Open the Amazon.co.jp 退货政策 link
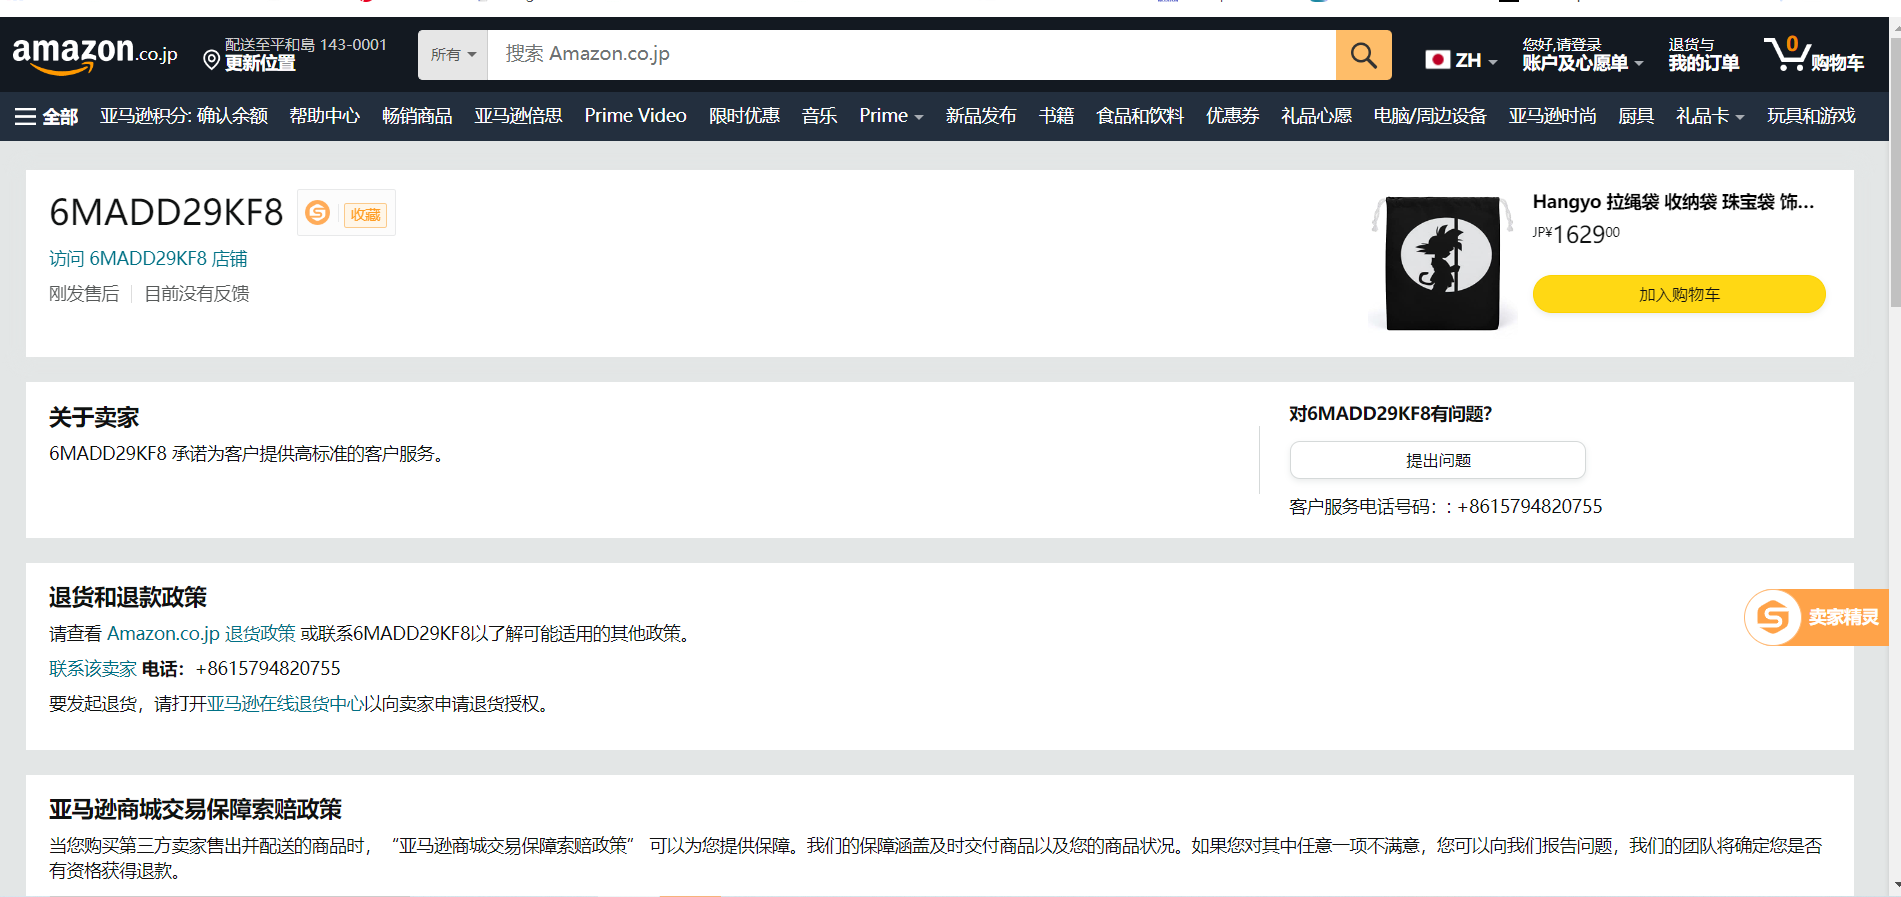This screenshot has width=1901, height=897. pos(201,634)
